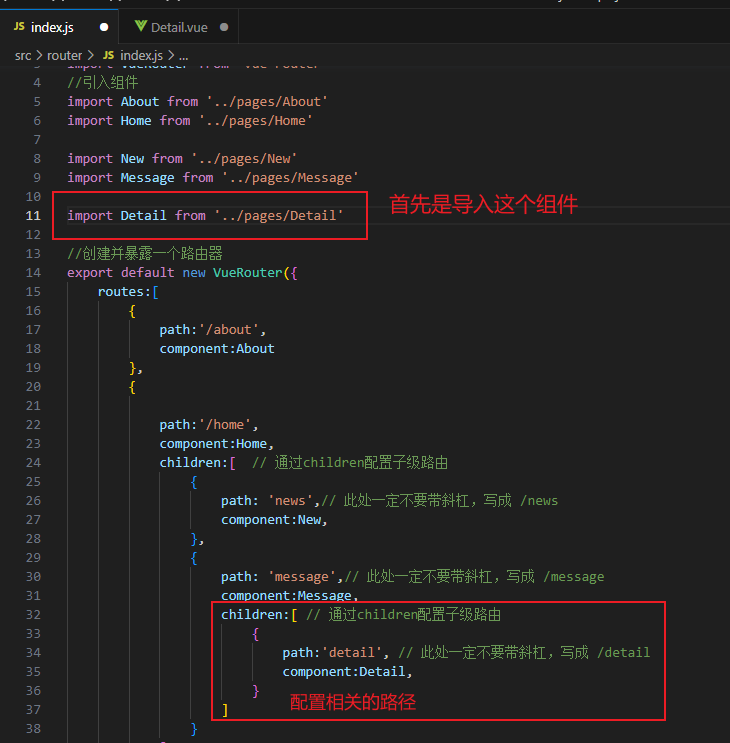Click comment '//引入组件' on line 4
This screenshot has width=730, height=743.
pyautogui.click(x=102, y=82)
